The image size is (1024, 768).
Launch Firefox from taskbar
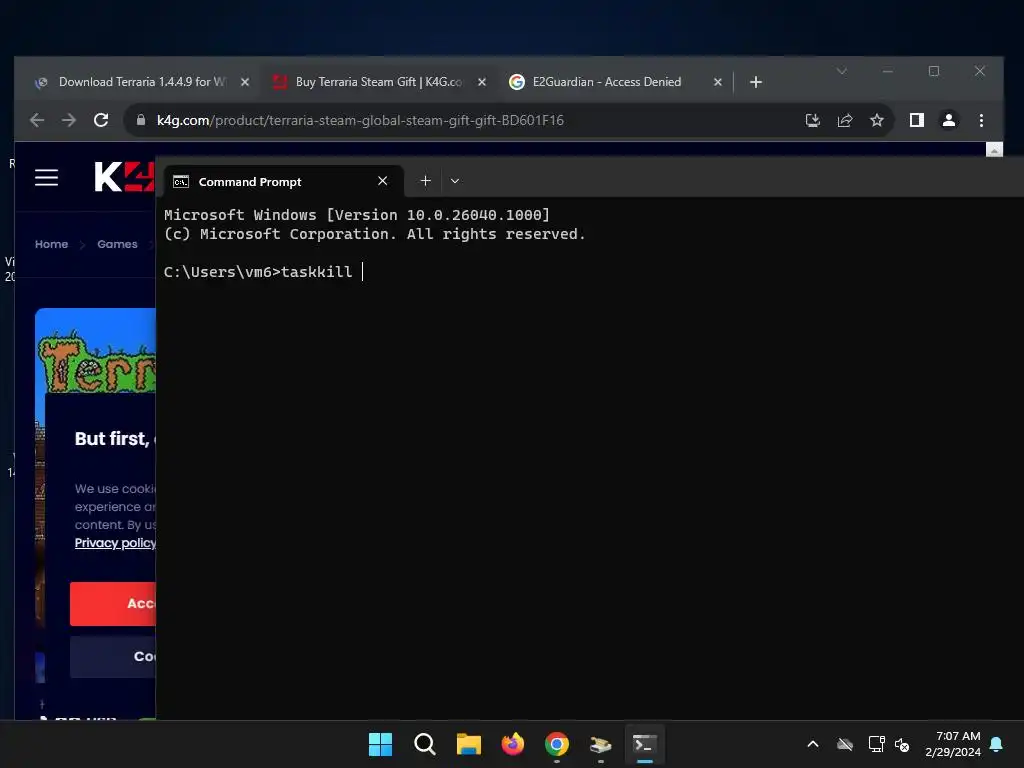point(513,744)
